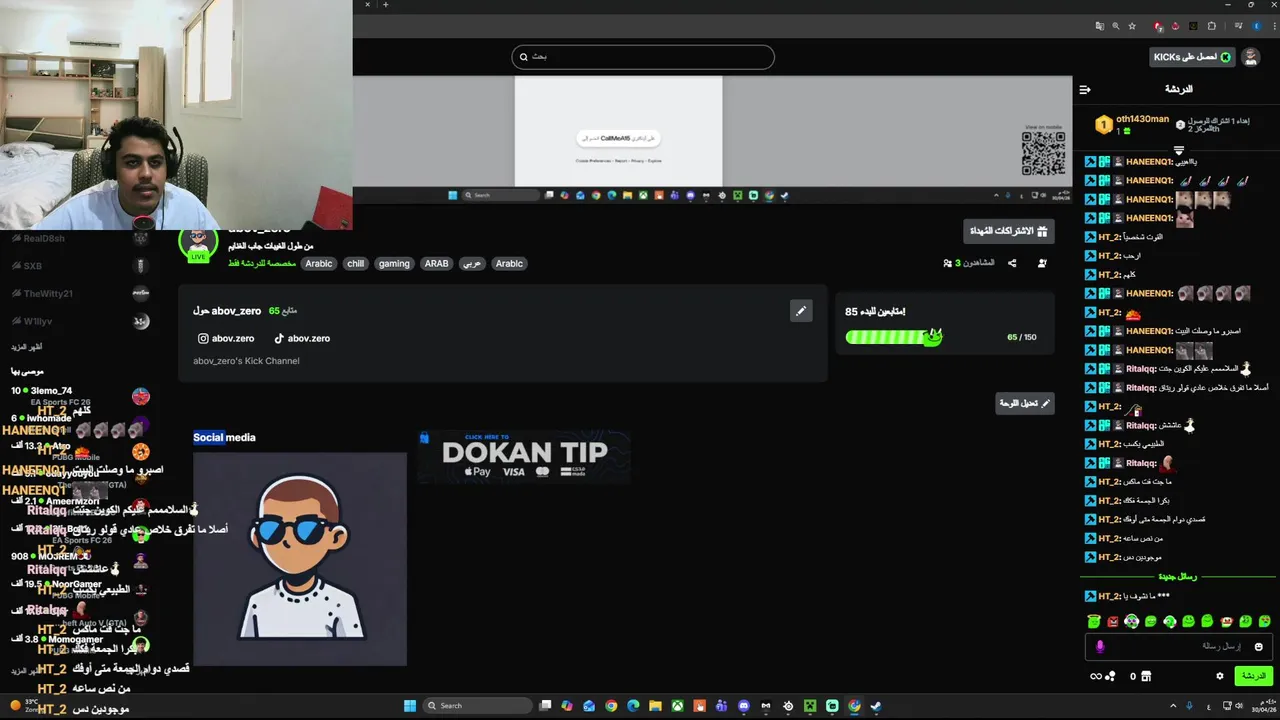Open the taskbar volume icon
Screen dimensions: 1280x720
click(x=1239, y=706)
